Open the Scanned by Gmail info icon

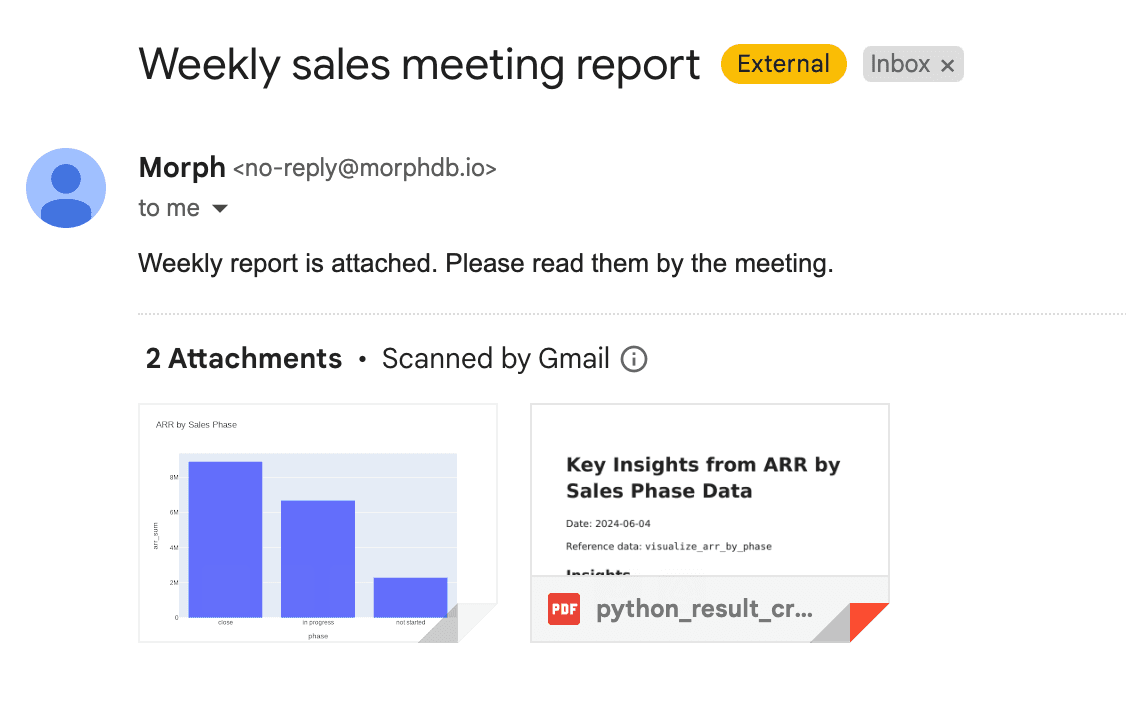pos(633,358)
